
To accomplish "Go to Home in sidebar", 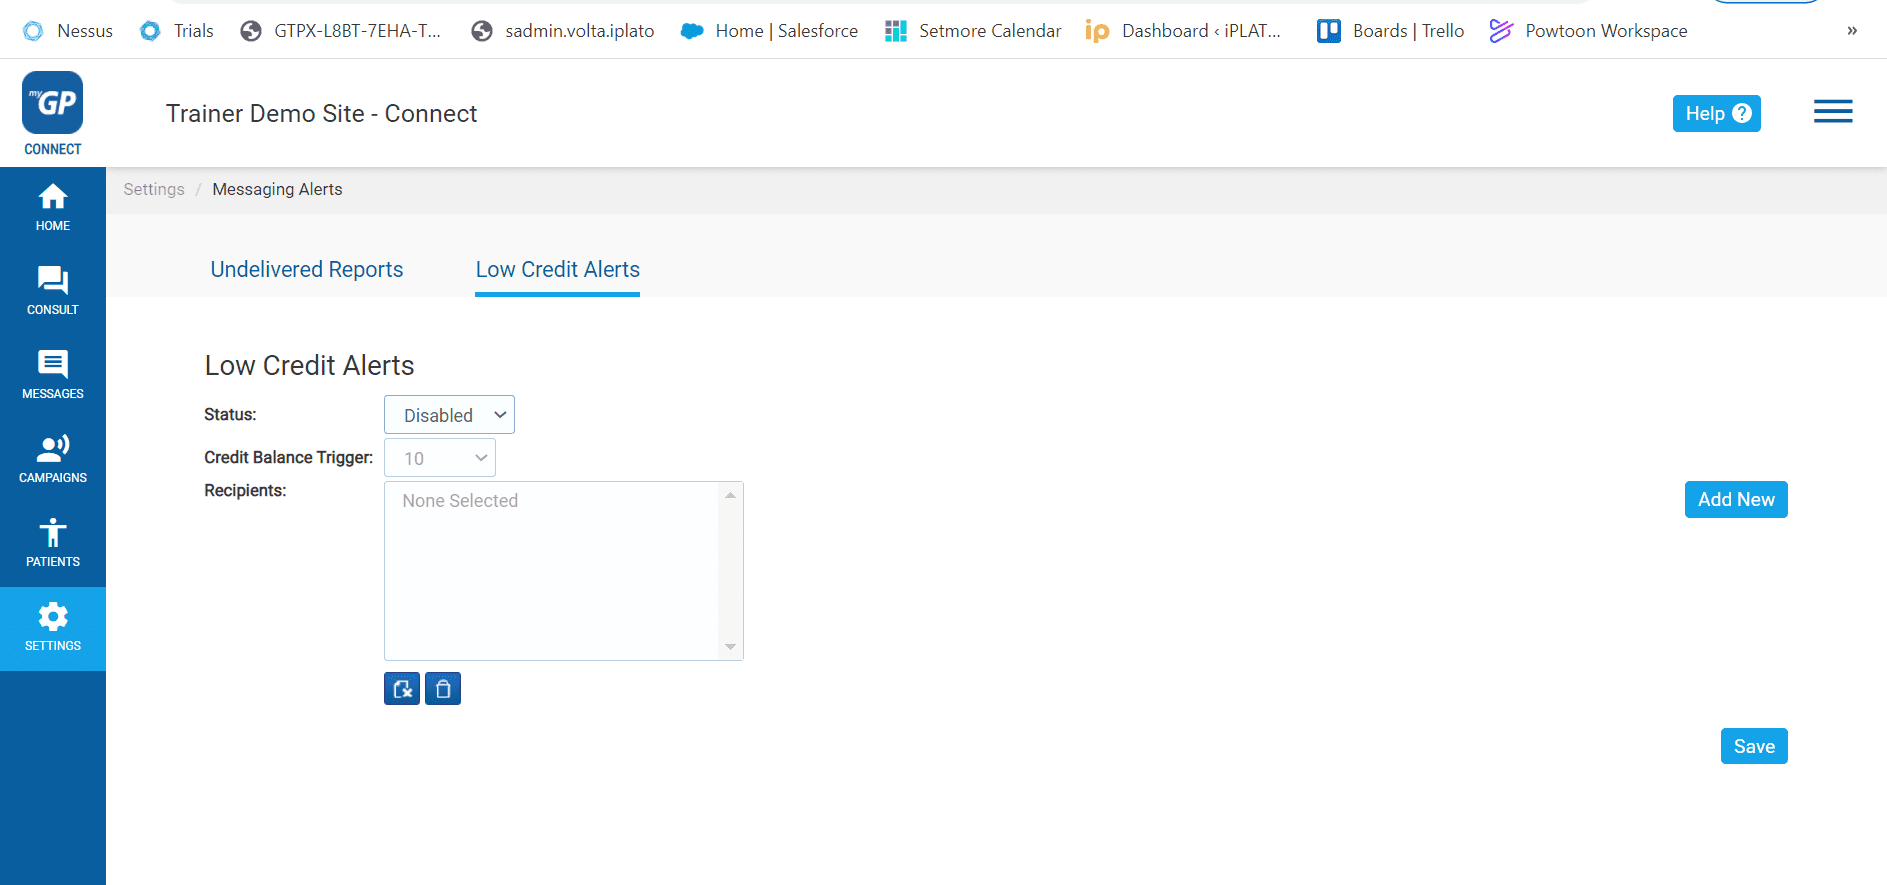I will (53, 209).
